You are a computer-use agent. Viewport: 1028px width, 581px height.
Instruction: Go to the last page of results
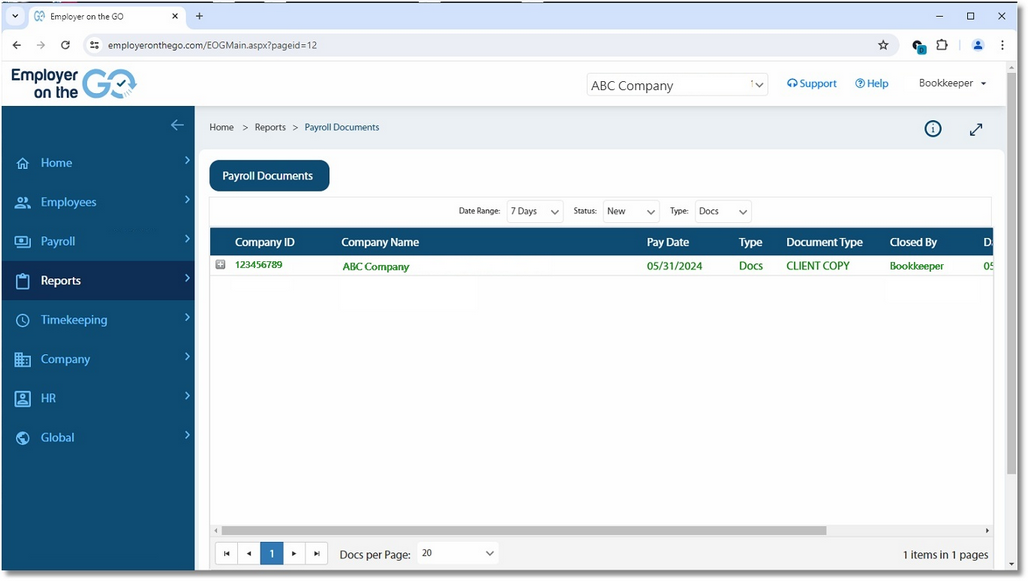pos(317,552)
